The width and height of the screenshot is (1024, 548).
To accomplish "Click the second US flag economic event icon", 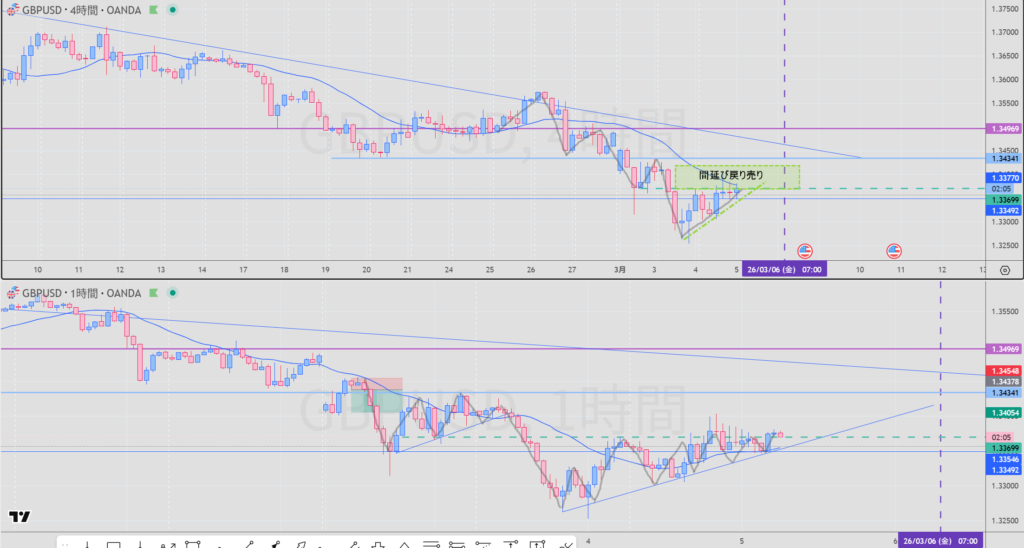I will [x=893, y=251].
